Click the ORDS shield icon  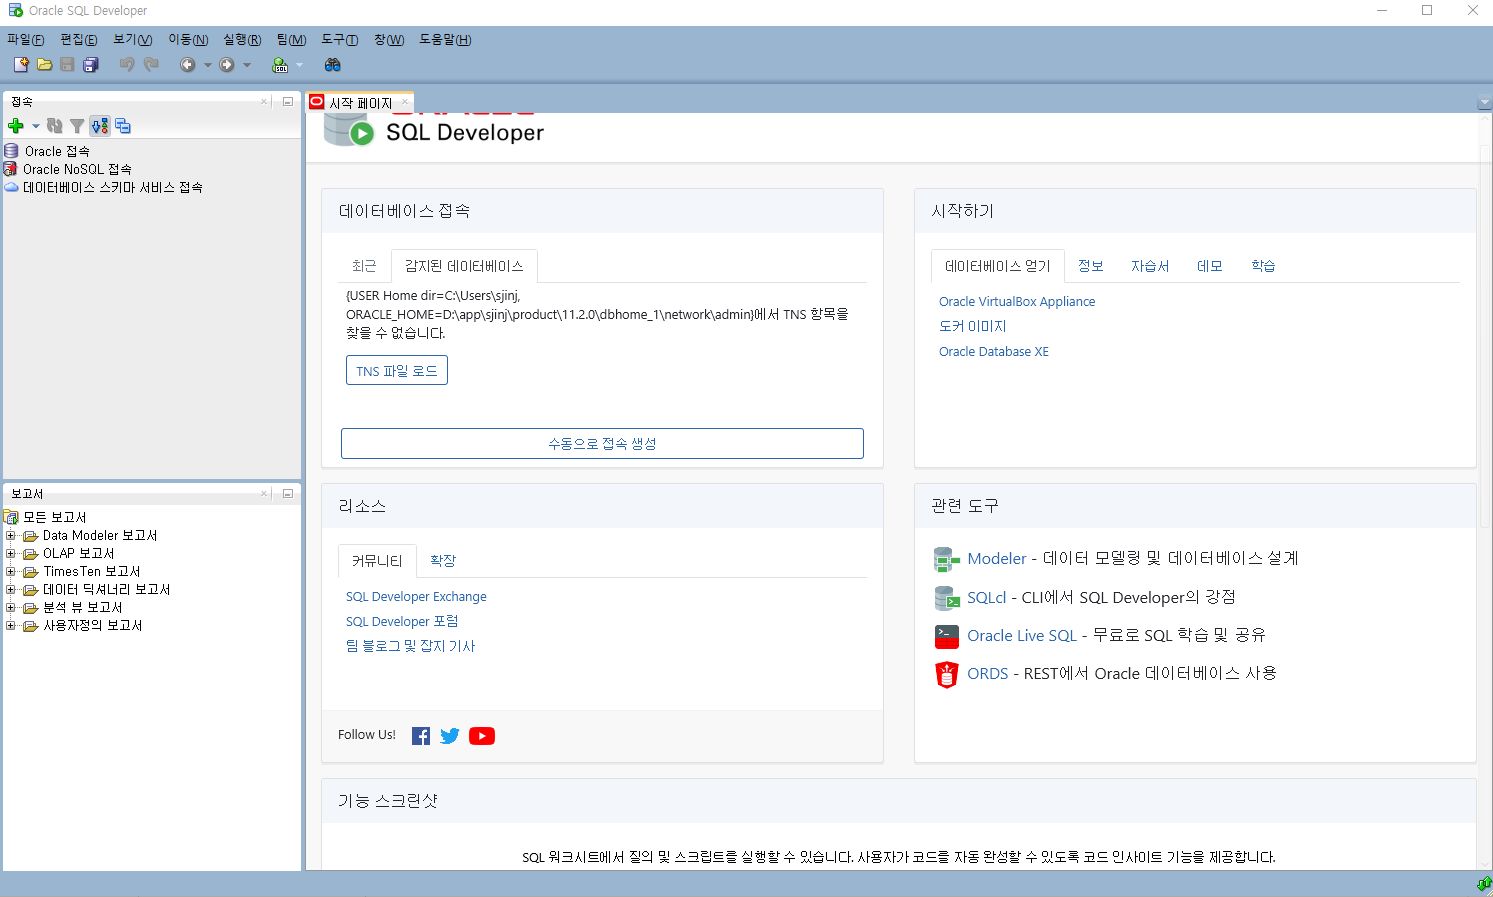pos(946,674)
